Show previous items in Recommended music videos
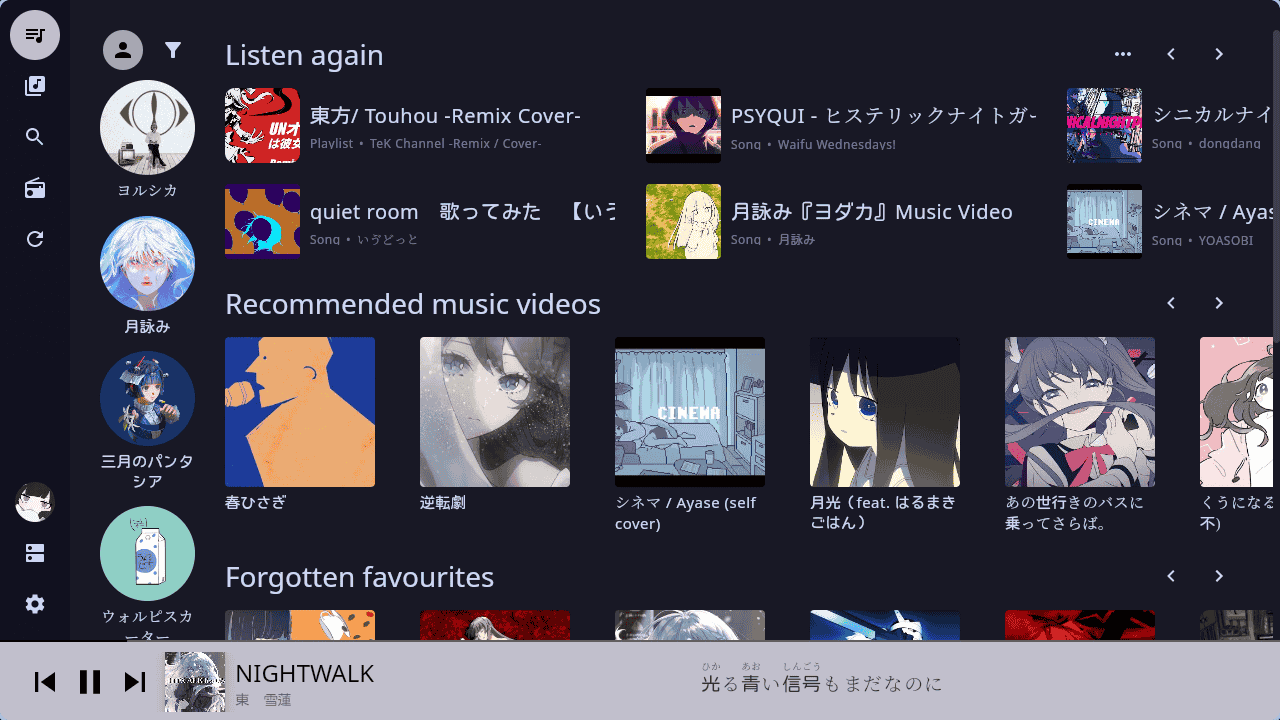This screenshot has width=1280, height=720. tap(1171, 303)
